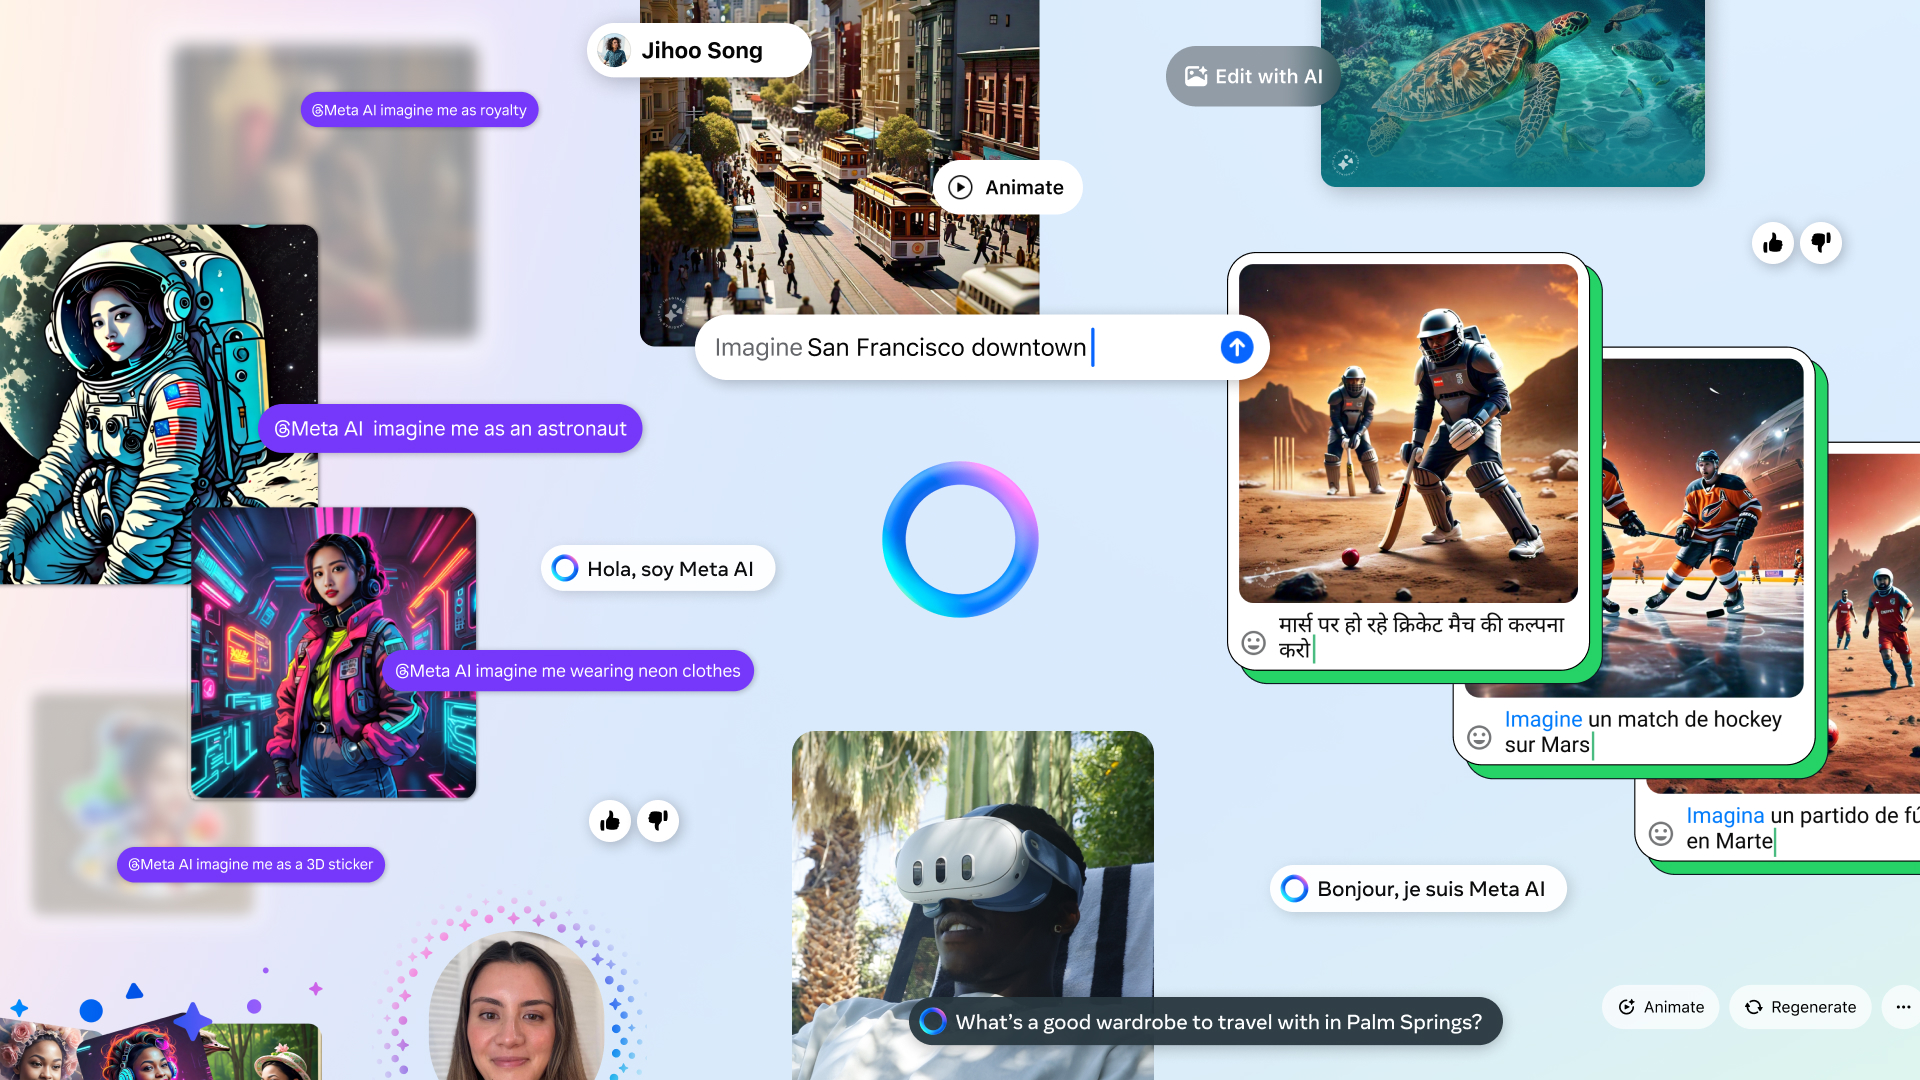Click the imagine me as an astronaut bubble
This screenshot has height=1080, width=1920.
click(450, 428)
